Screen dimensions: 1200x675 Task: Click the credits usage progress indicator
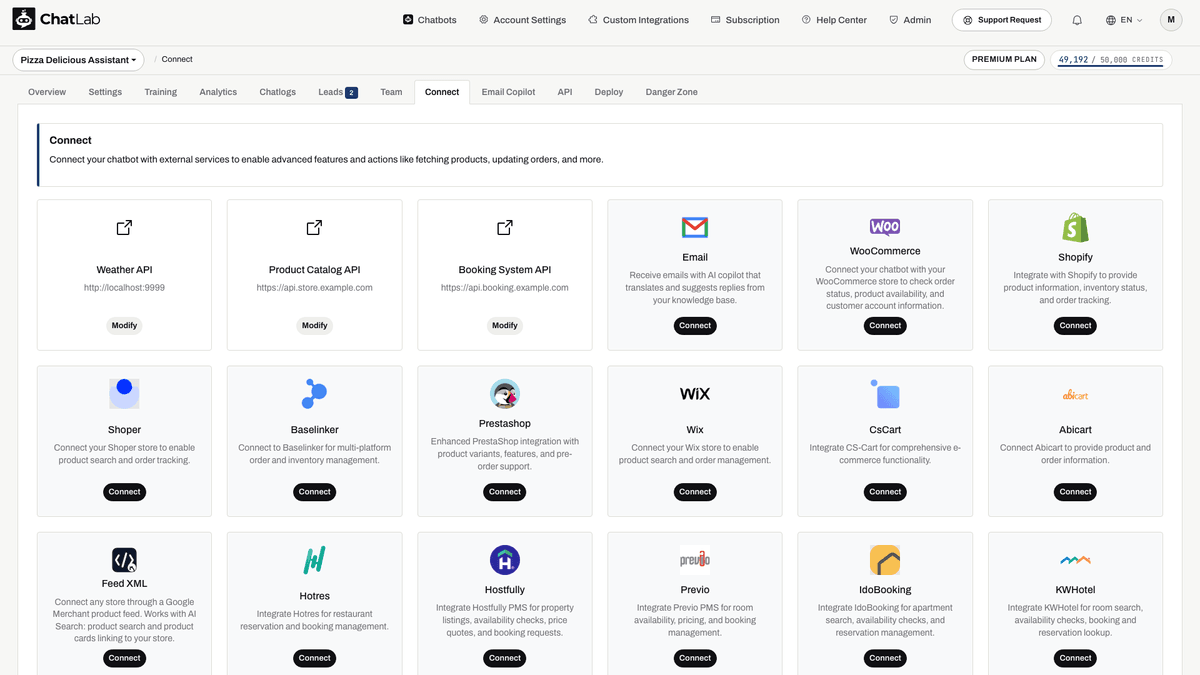[x=1111, y=60]
